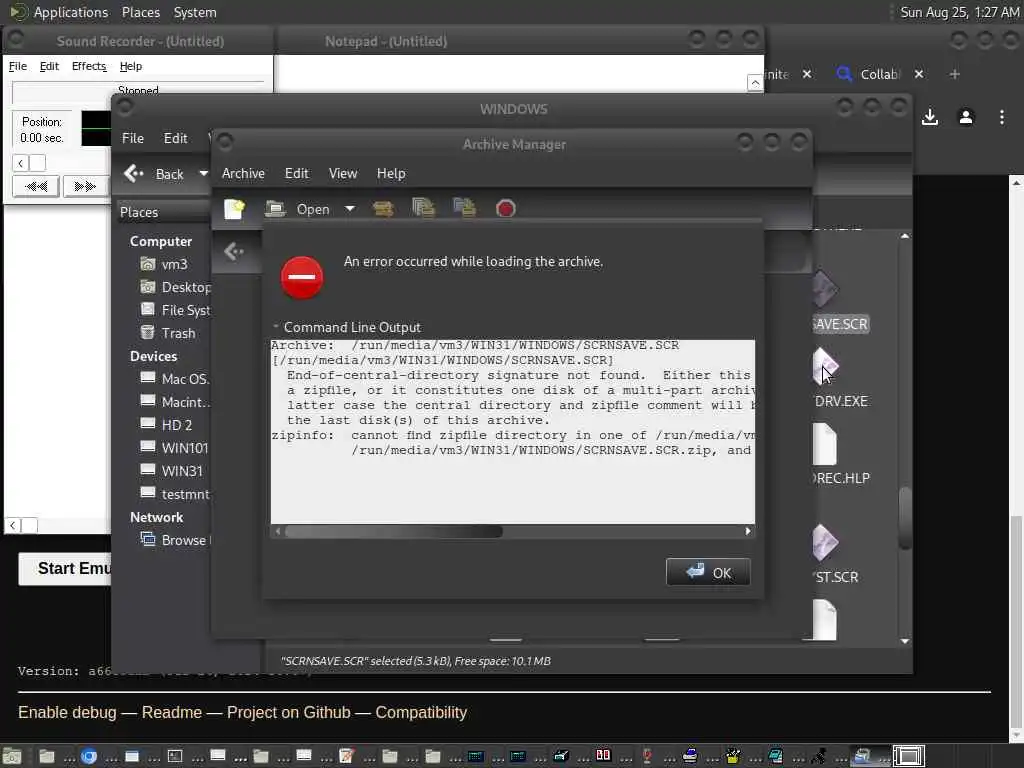Open the Edit menu in WINDOWS file manager

(175, 138)
